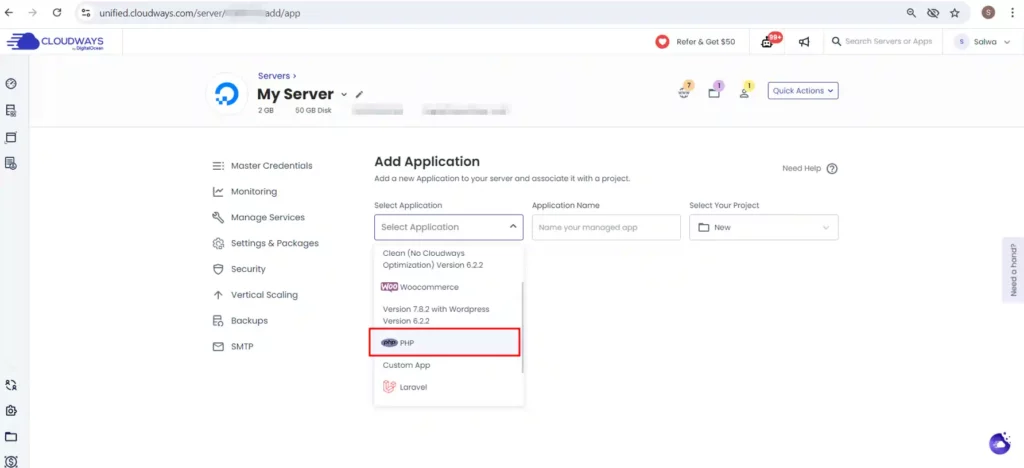Open the browser profile avatar
Image resolution: width=1024 pixels, height=468 pixels.
(989, 12)
